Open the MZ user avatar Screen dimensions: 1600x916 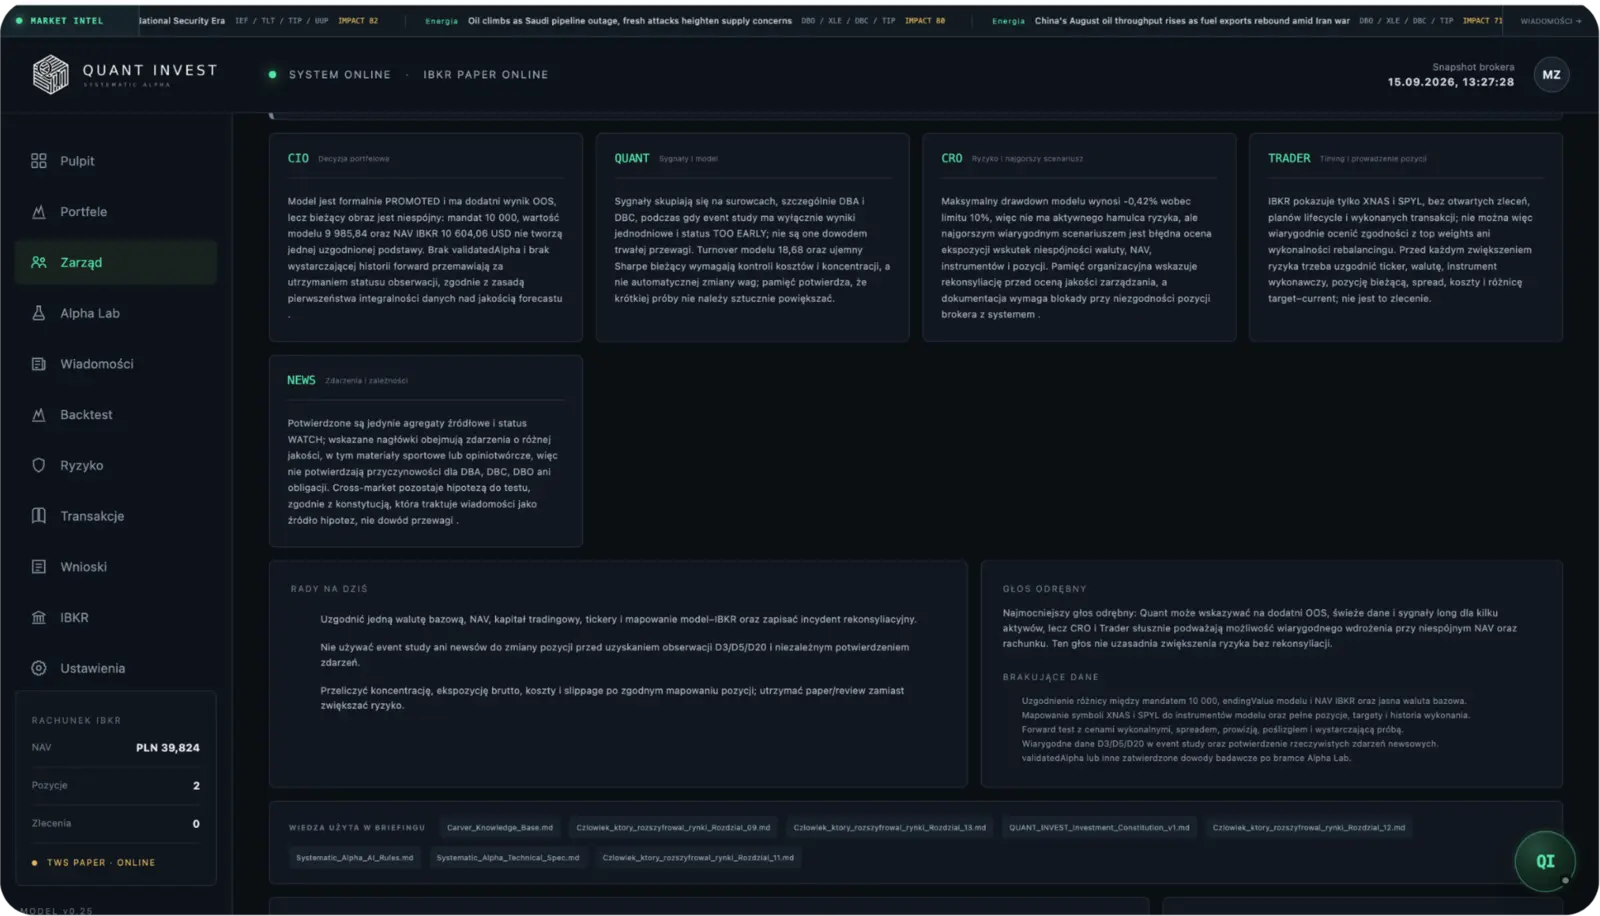(x=1551, y=75)
